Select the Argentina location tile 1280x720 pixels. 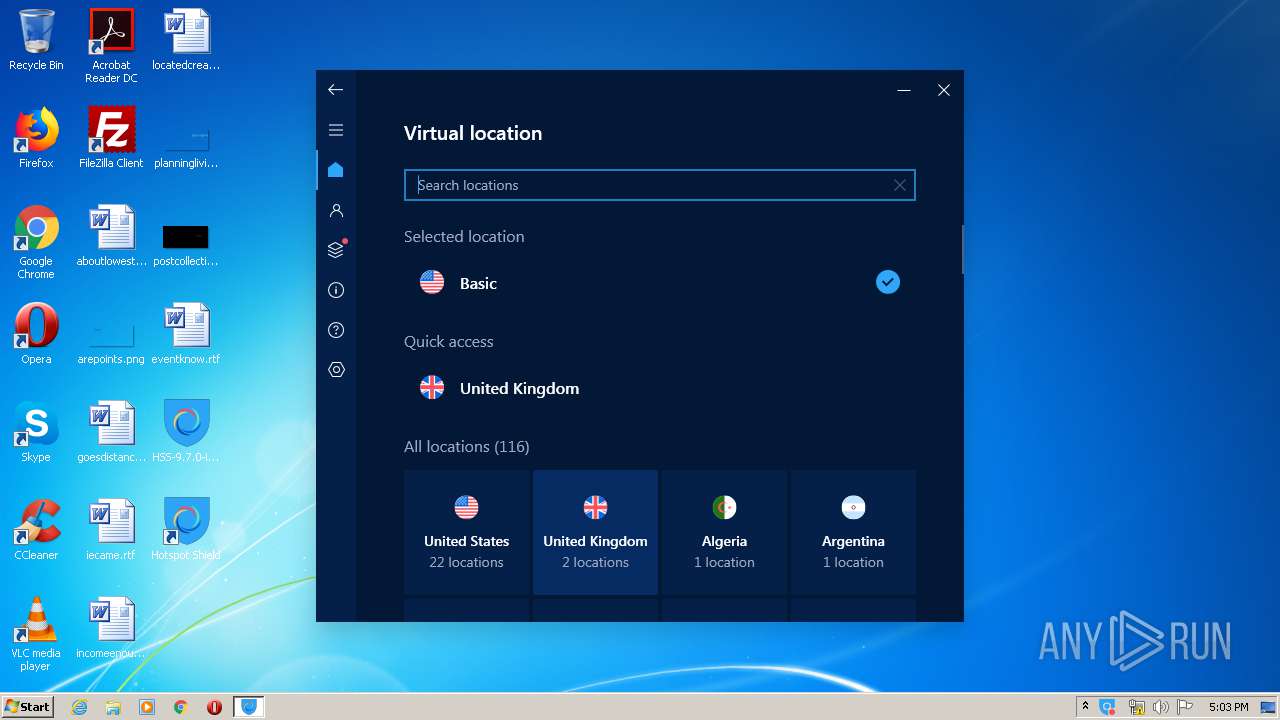coord(853,532)
